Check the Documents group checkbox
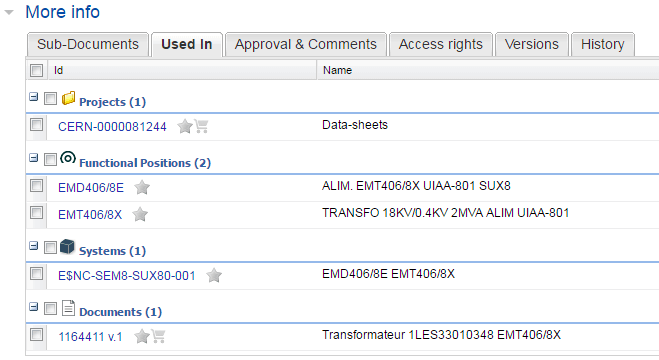Image resolution: width=659 pixels, height=360 pixels. coord(50,309)
